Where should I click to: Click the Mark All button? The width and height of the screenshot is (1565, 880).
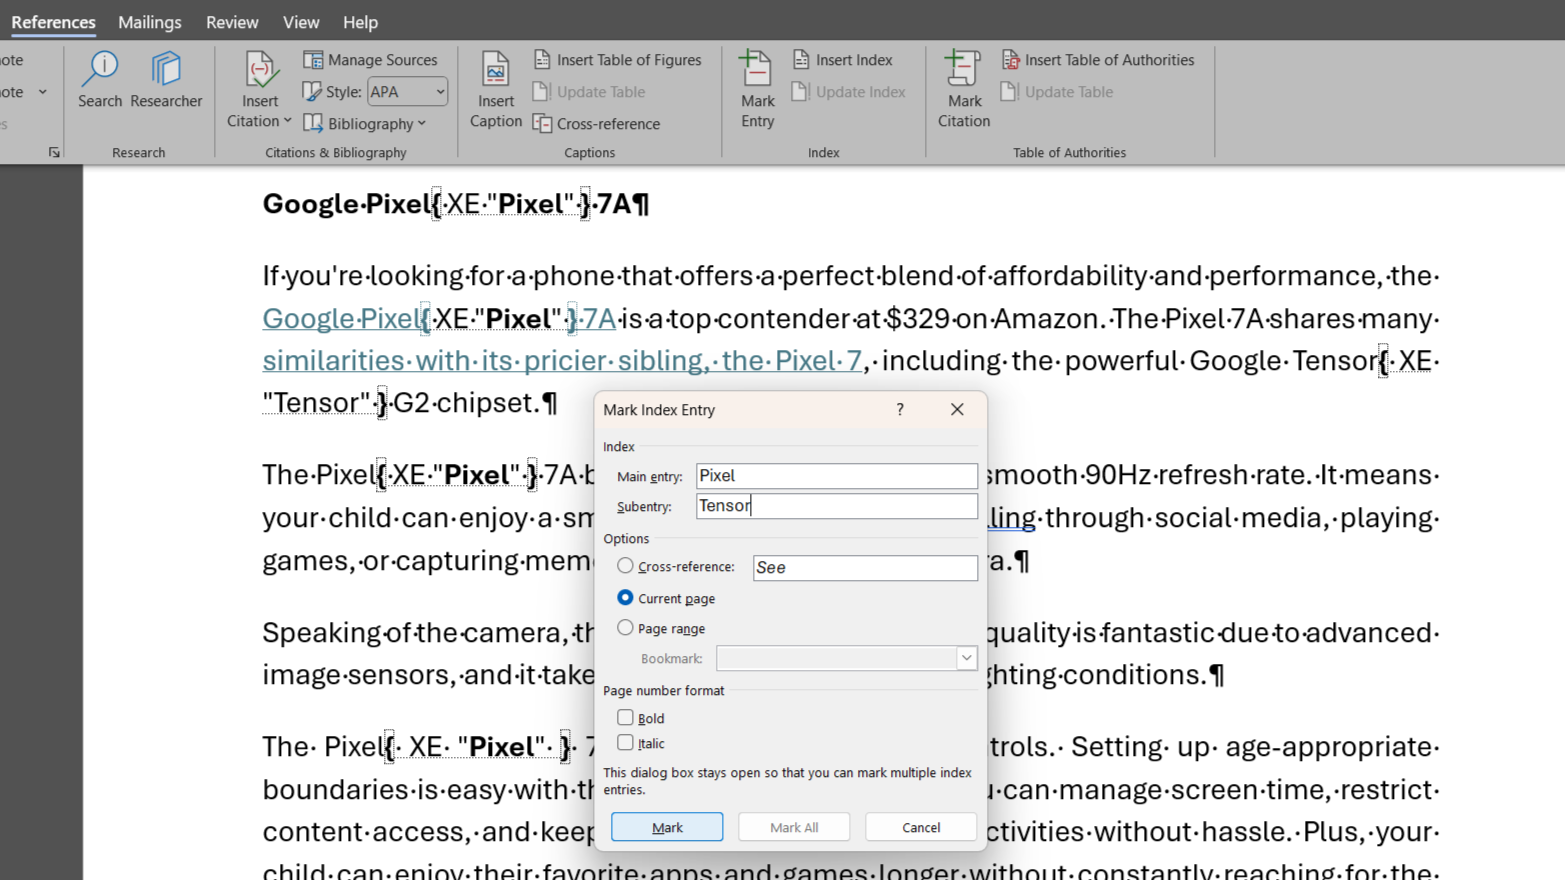coord(794,827)
